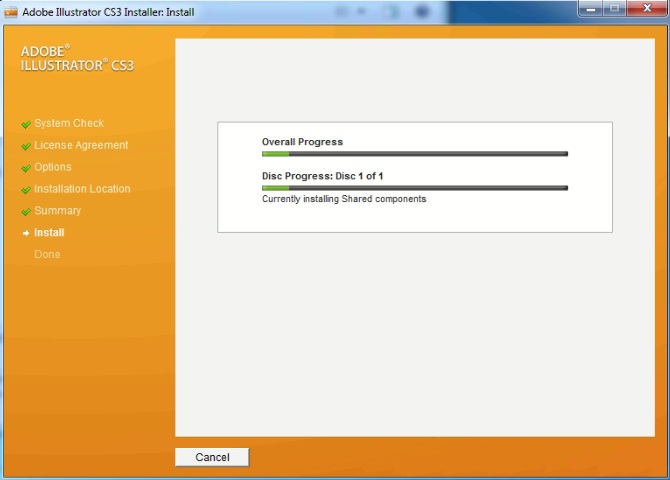Click the Adobe Illustrator CS3 logo text

point(77,58)
